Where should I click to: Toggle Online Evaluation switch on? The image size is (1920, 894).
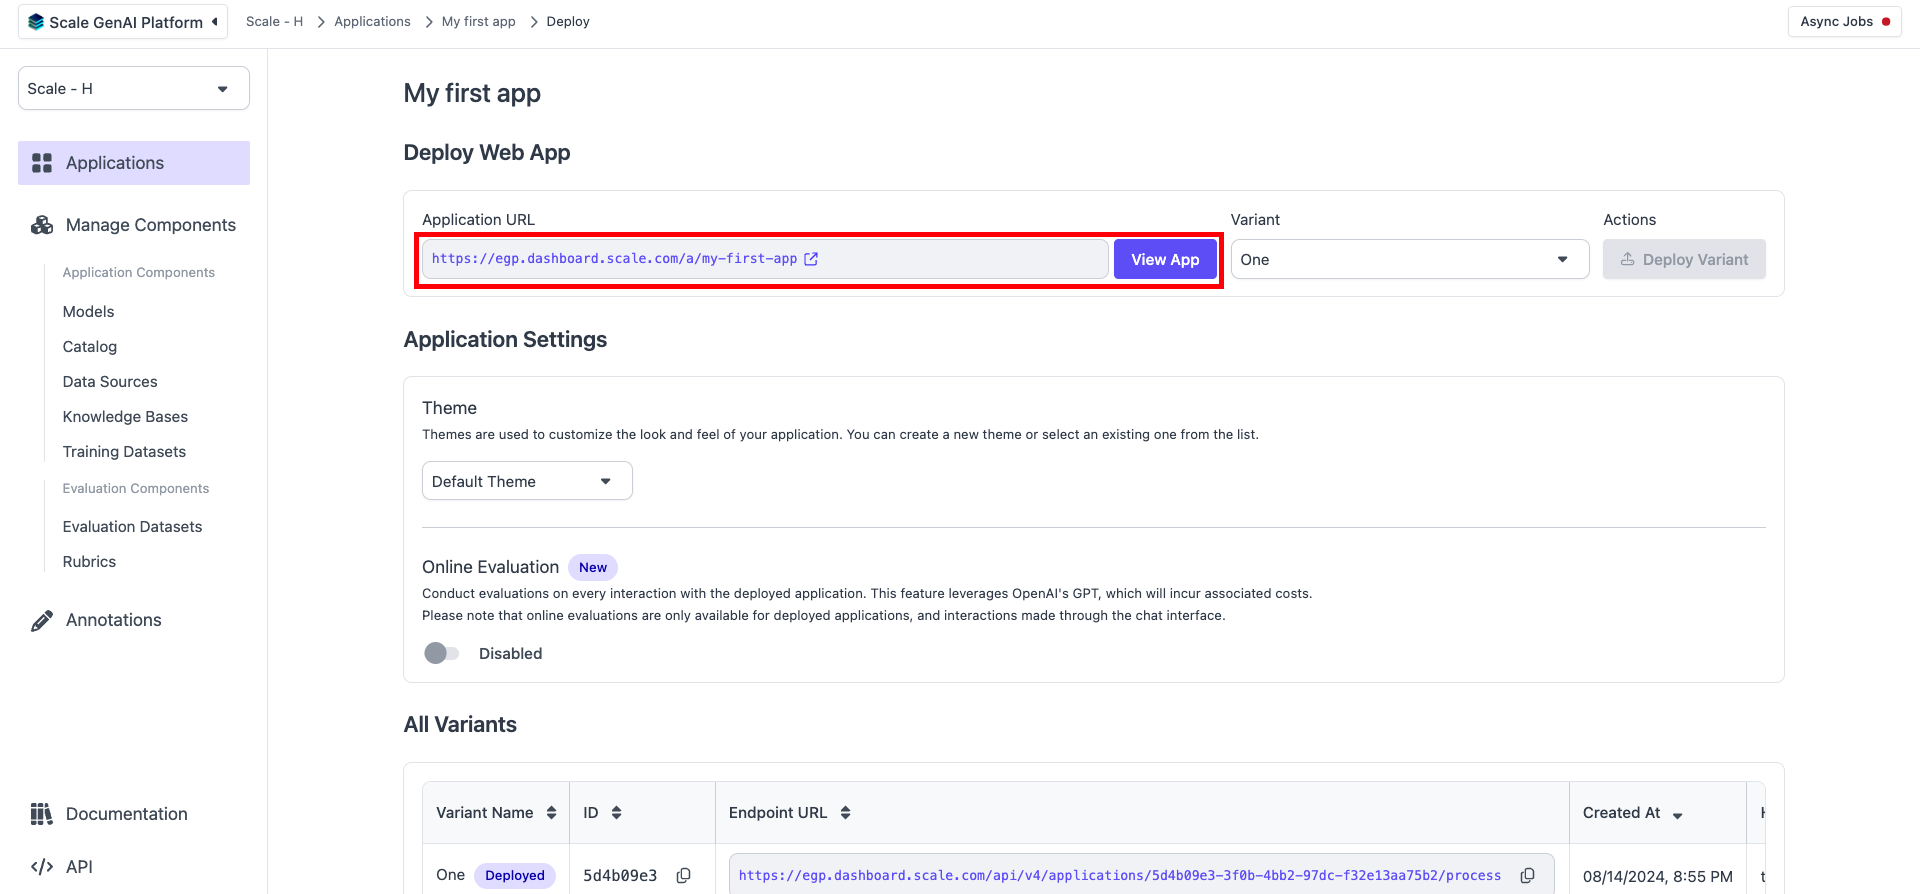point(441,653)
